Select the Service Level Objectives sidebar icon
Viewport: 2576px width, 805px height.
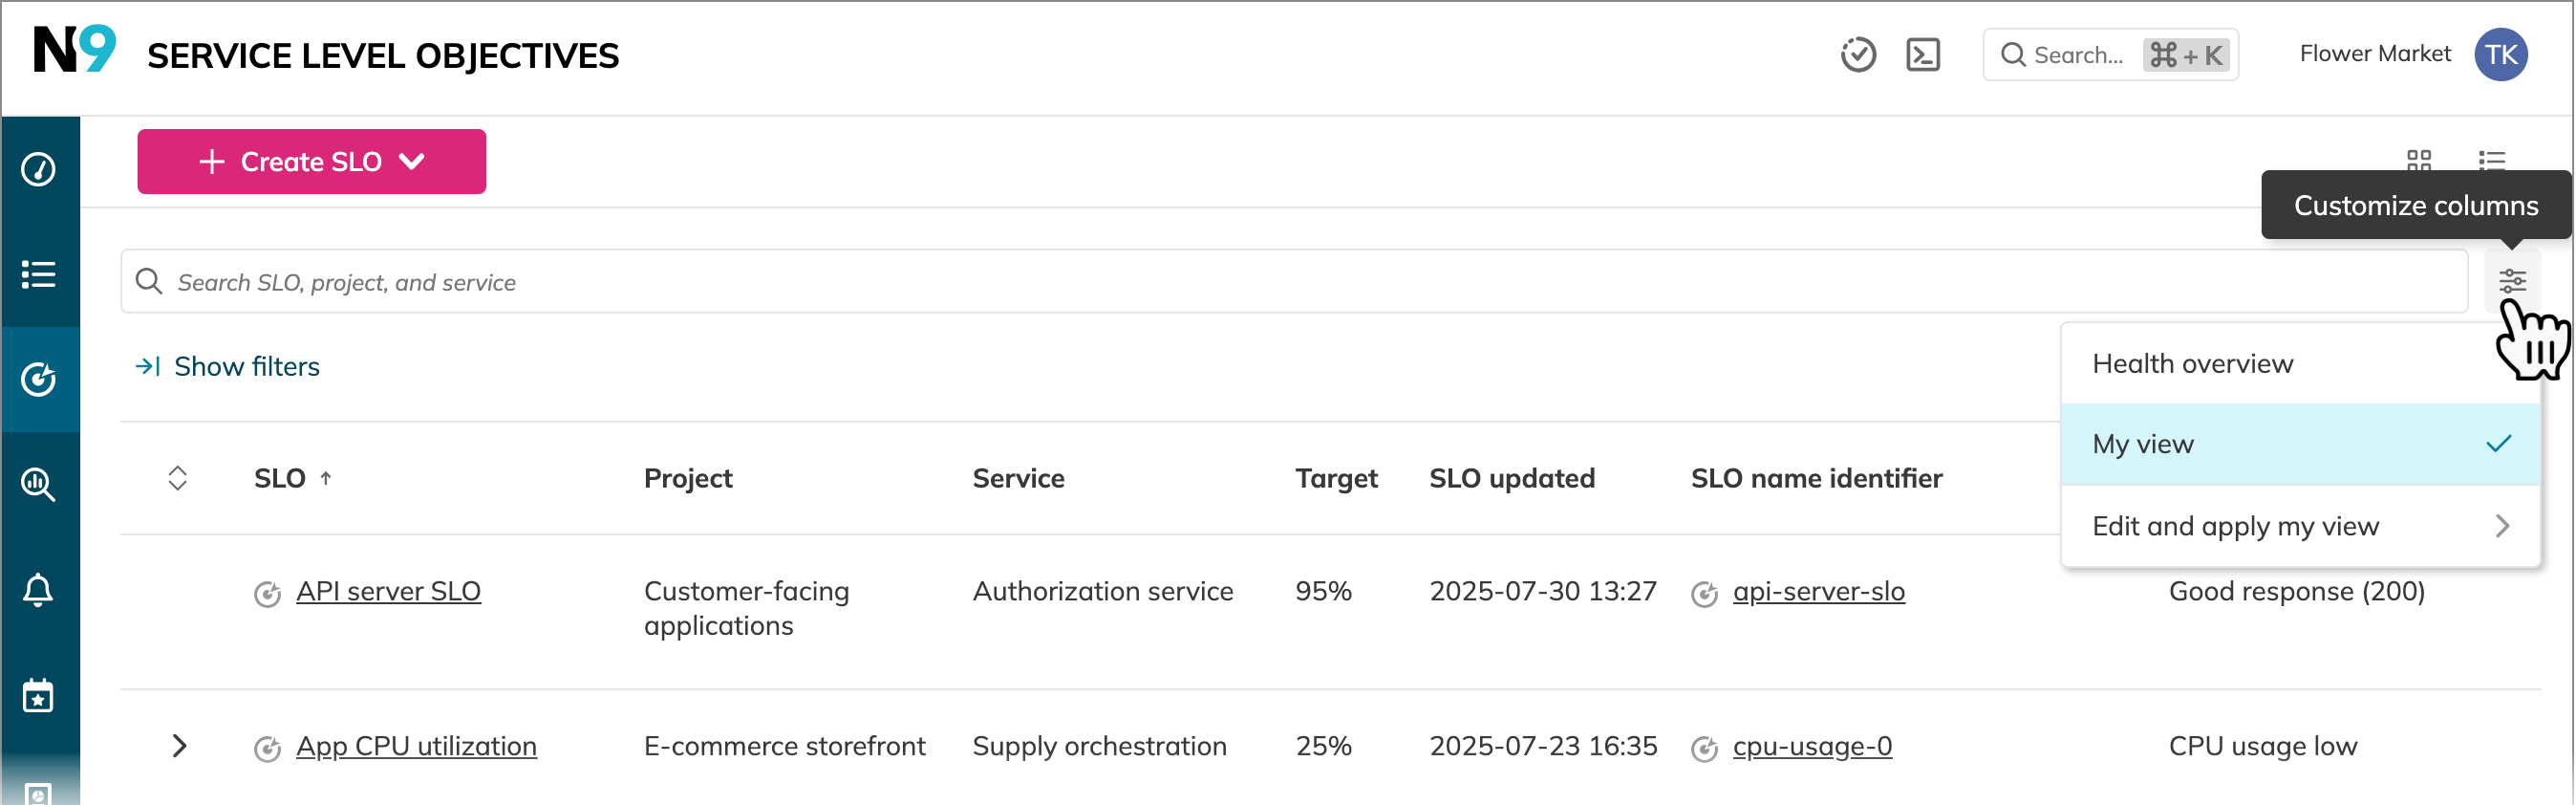pos(39,379)
